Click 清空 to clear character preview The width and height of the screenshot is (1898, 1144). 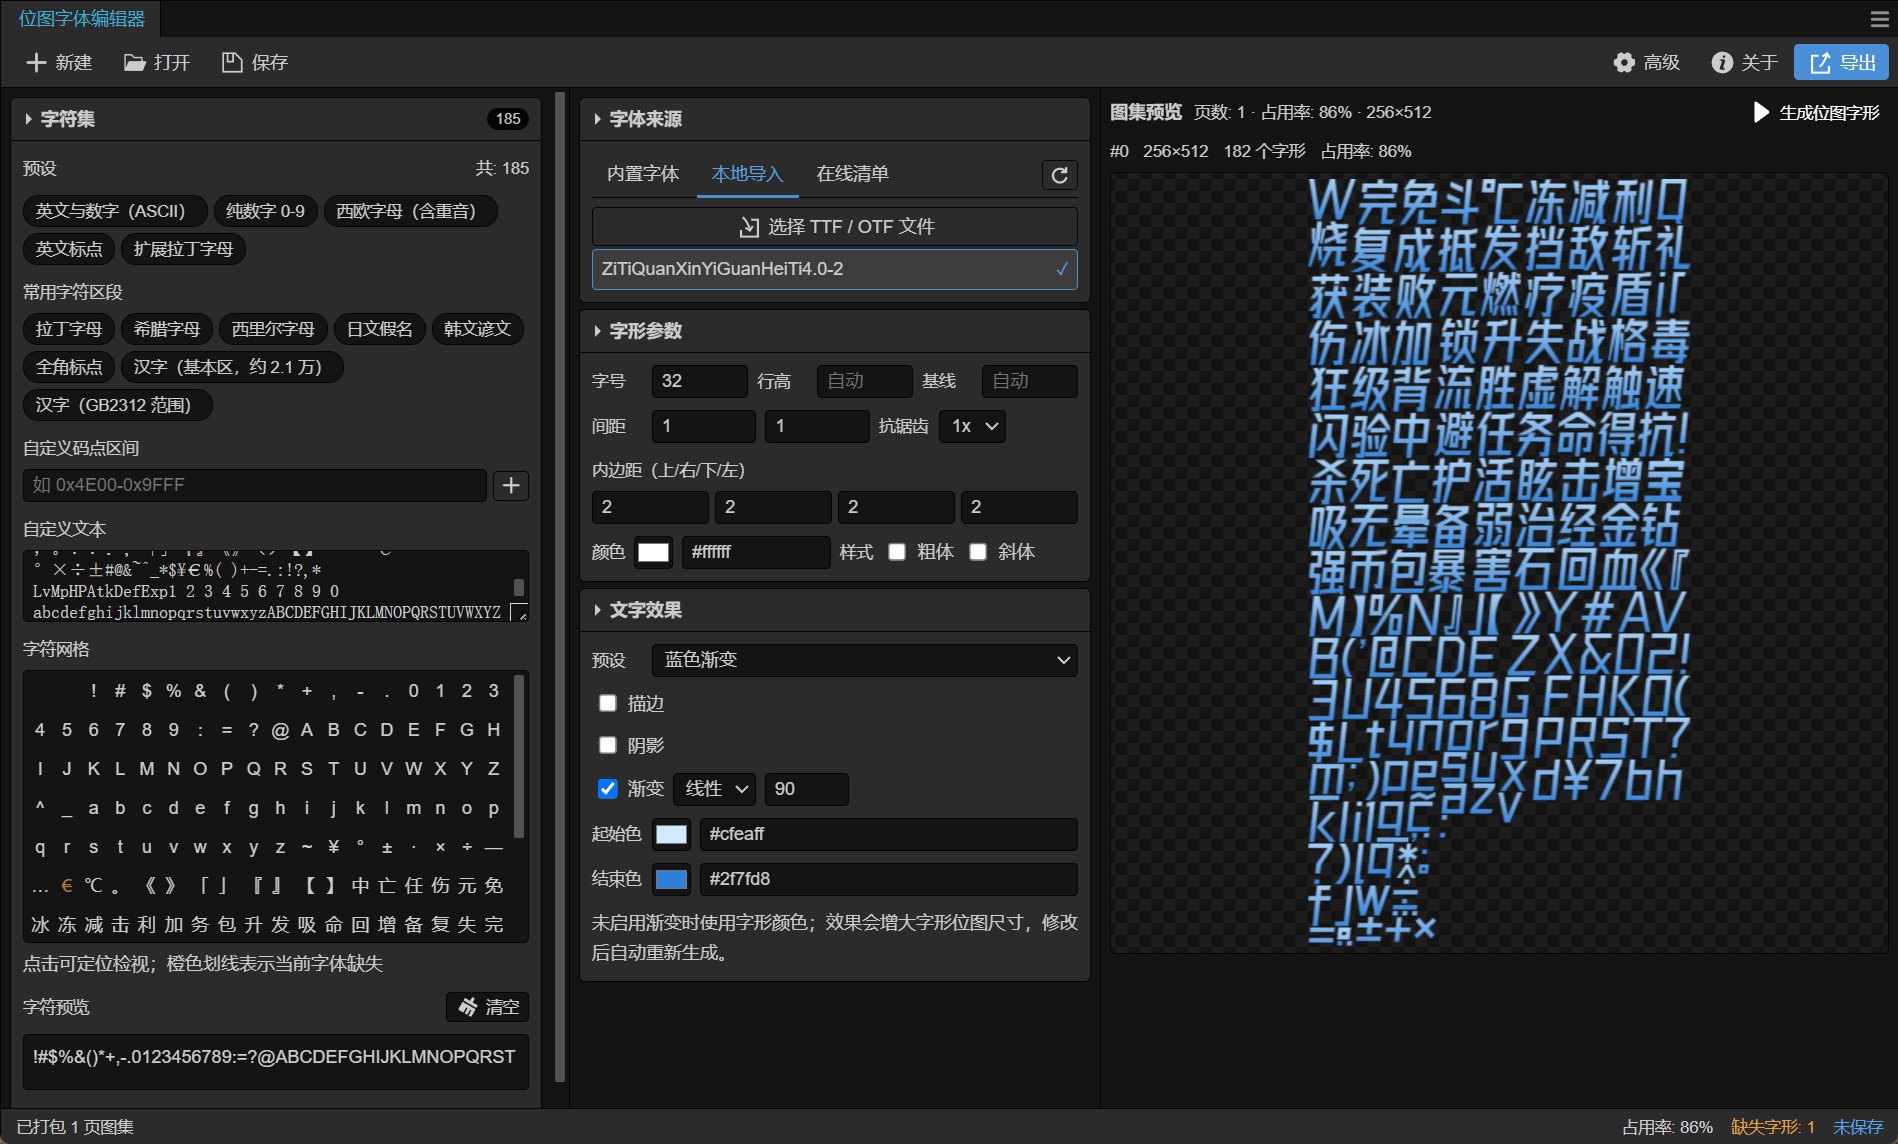[x=488, y=1007]
